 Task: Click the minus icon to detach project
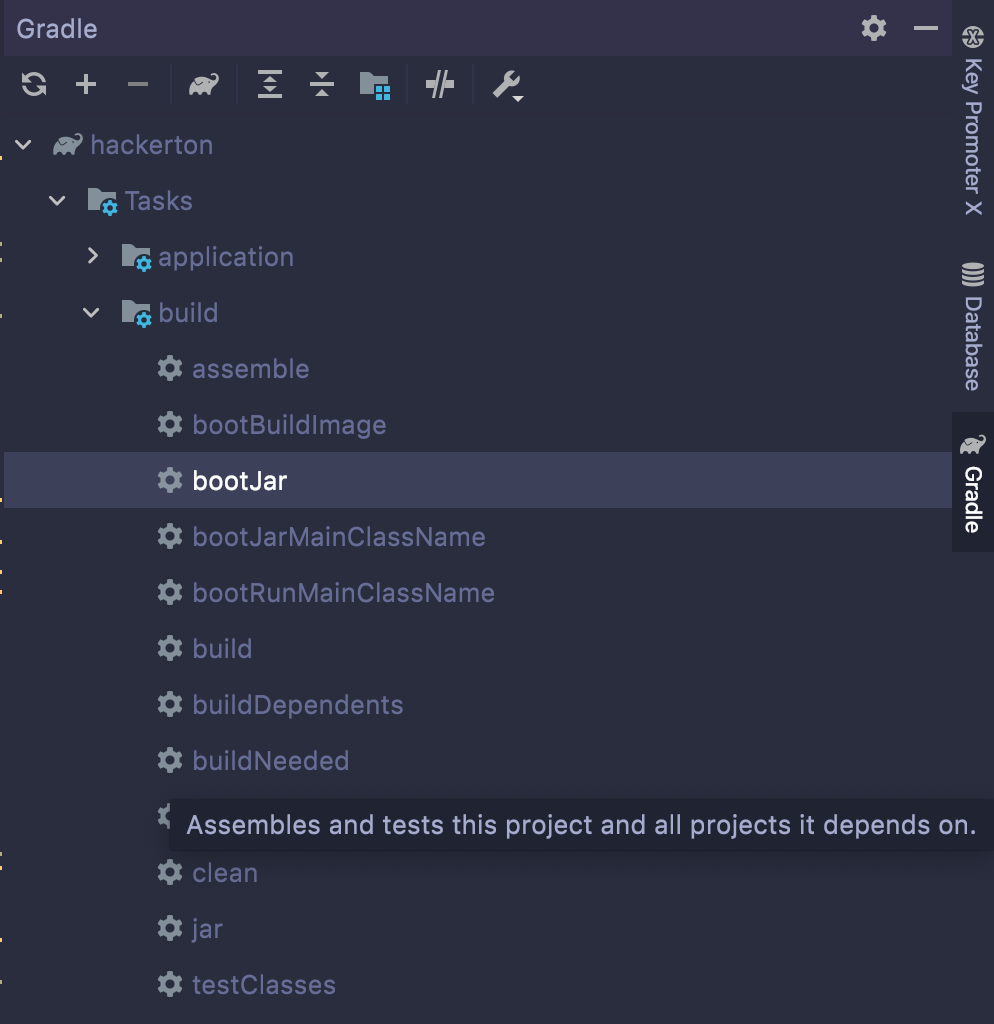(138, 84)
